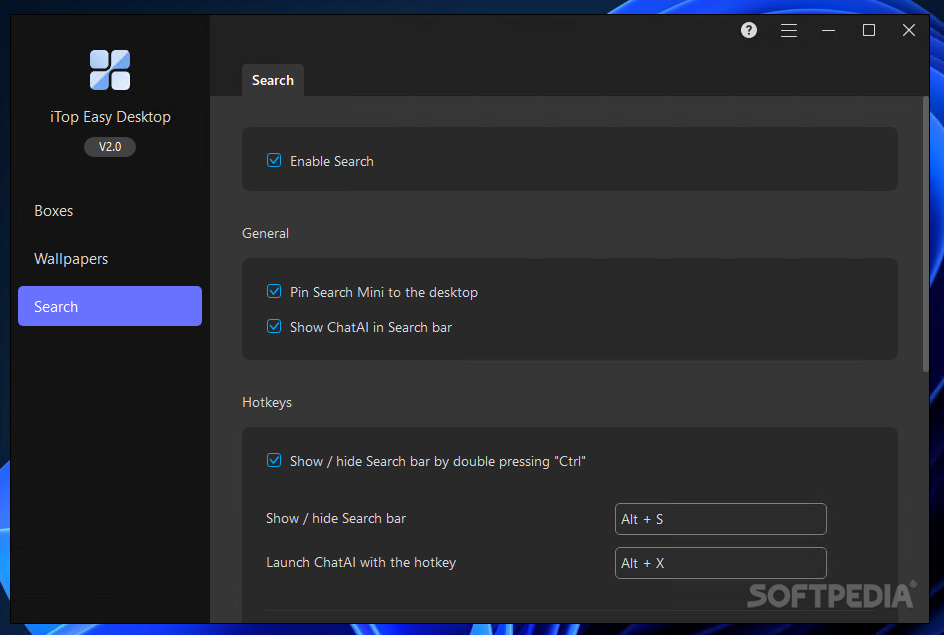Click the V2.0 version badge
Screen dimensions: 944x635
(x=110, y=147)
